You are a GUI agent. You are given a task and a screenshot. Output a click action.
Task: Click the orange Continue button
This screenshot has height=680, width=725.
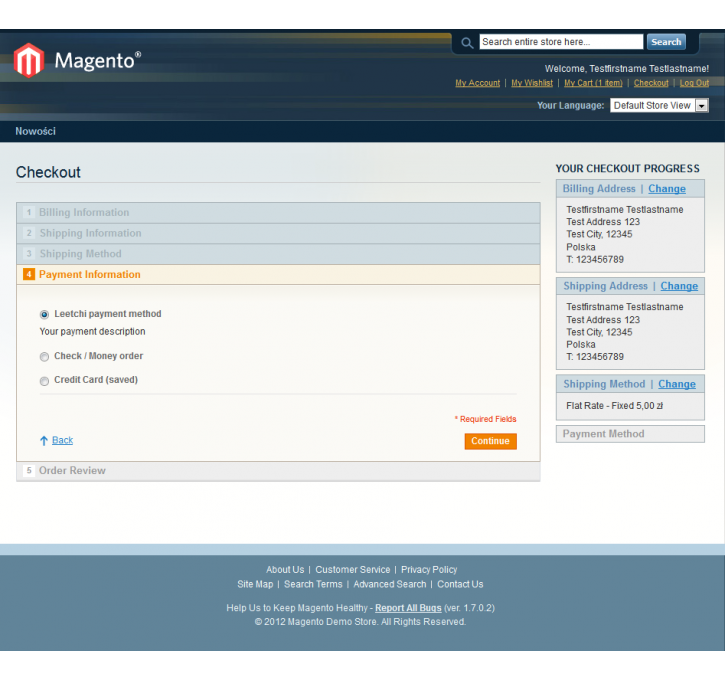[x=491, y=441]
